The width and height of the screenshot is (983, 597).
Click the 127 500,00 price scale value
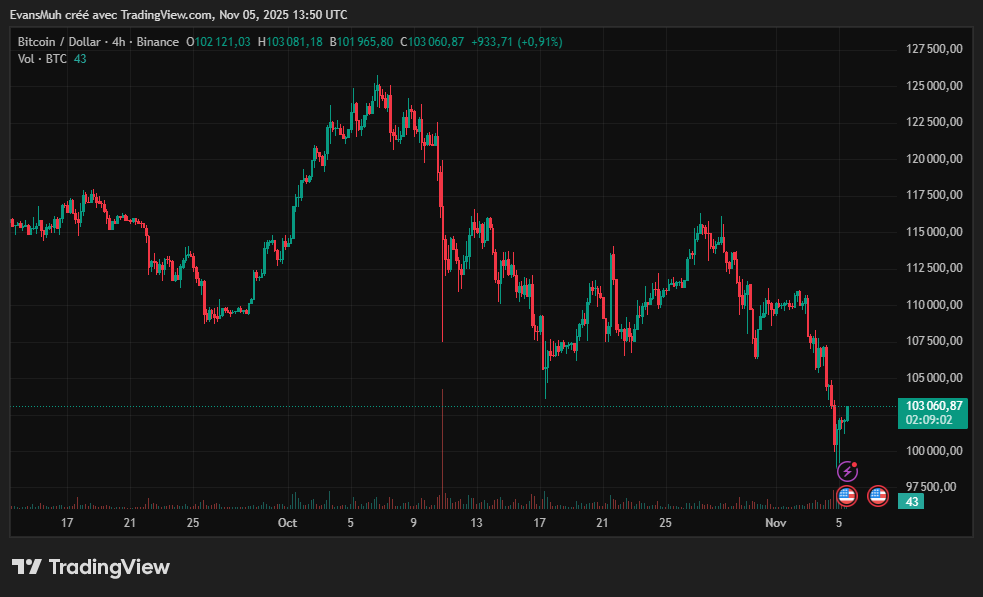(x=935, y=46)
